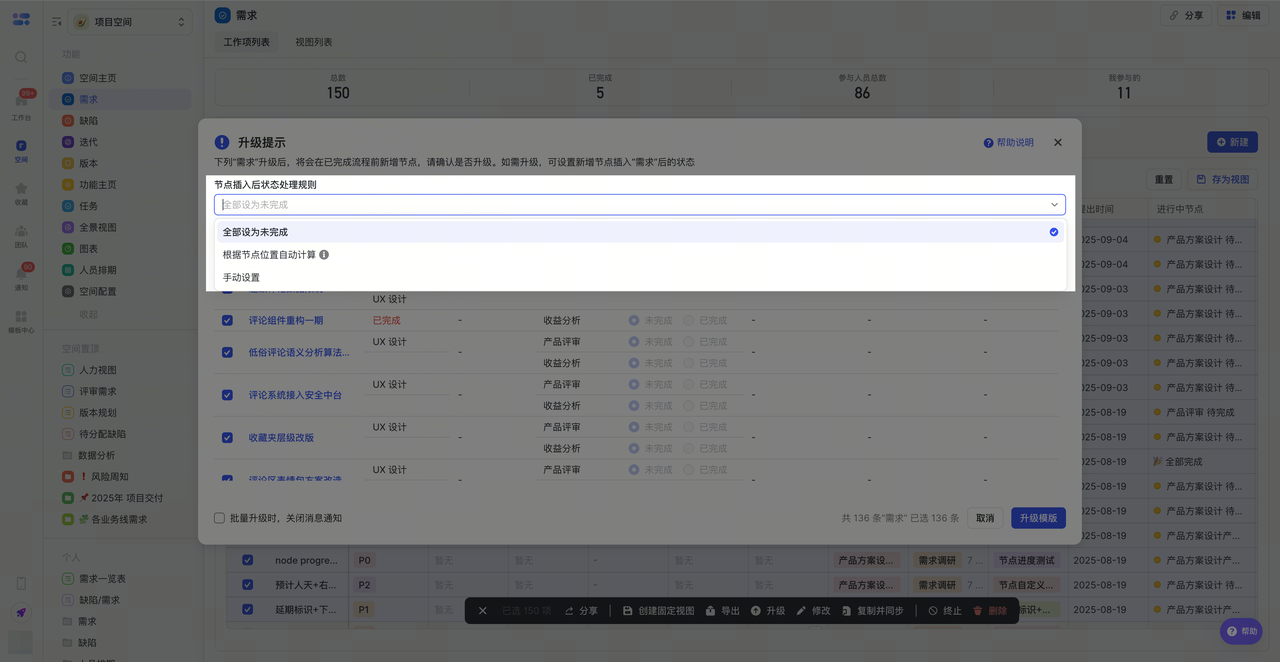Choose 根据节点位置自动计算 option
This screenshot has width=1280, height=662.
click(640, 255)
